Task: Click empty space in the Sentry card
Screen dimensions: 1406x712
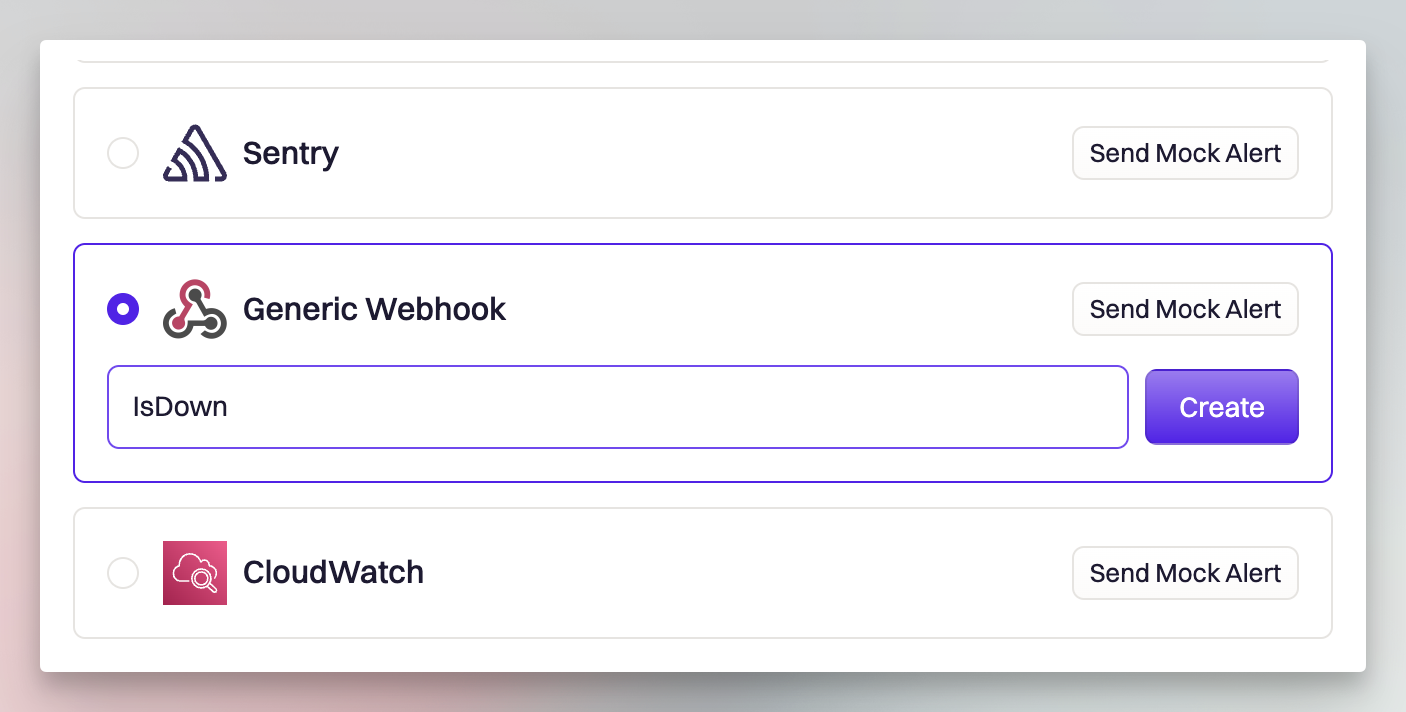Action: (x=700, y=153)
